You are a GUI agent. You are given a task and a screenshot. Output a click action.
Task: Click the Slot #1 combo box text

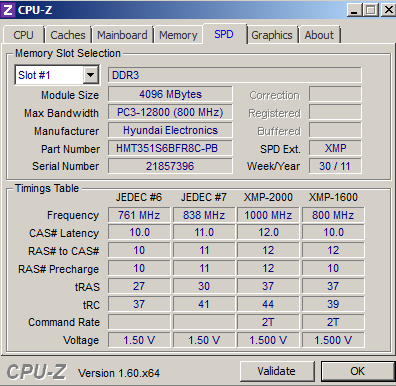coord(34,75)
